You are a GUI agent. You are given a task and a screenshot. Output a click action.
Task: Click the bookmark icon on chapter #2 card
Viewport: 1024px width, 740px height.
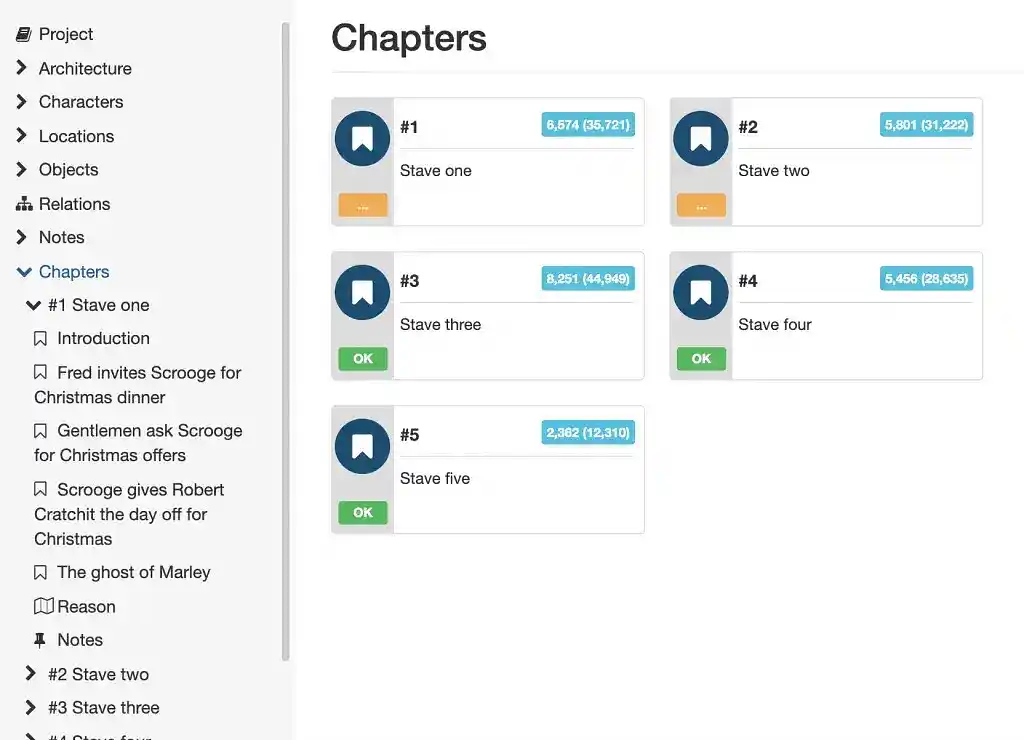tap(701, 139)
